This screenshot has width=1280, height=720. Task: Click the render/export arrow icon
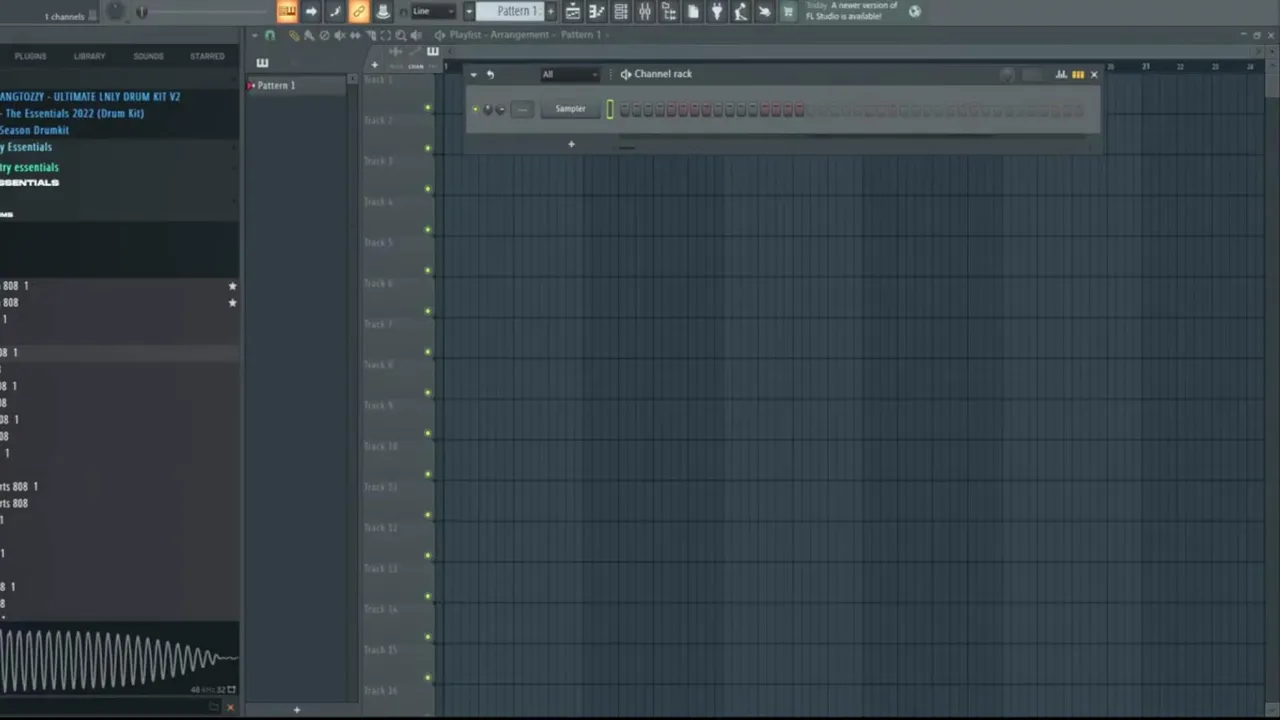click(x=765, y=11)
